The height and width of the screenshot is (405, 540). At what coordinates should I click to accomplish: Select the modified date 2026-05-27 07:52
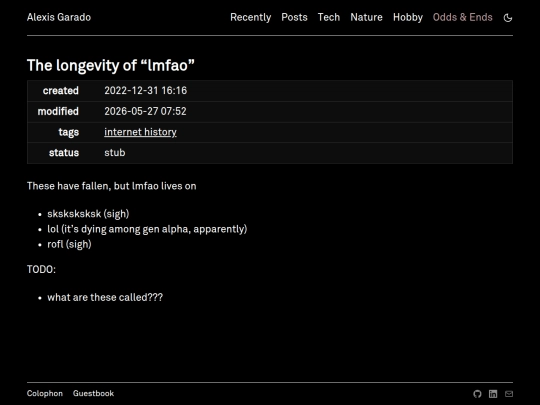[x=145, y=111]
